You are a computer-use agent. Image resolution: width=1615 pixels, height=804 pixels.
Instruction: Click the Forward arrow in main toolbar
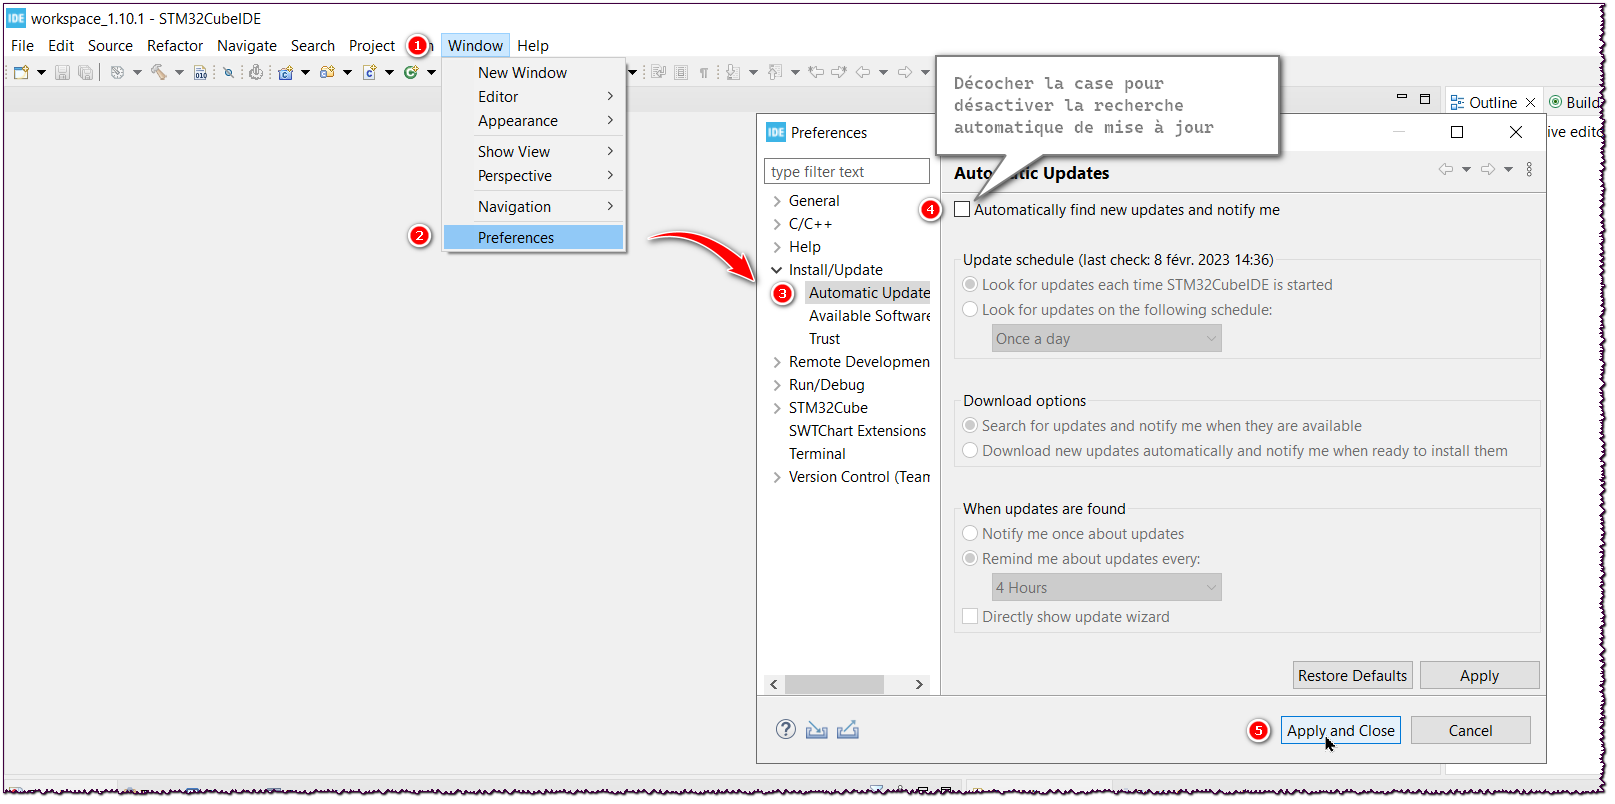click(x=905, y=72)
